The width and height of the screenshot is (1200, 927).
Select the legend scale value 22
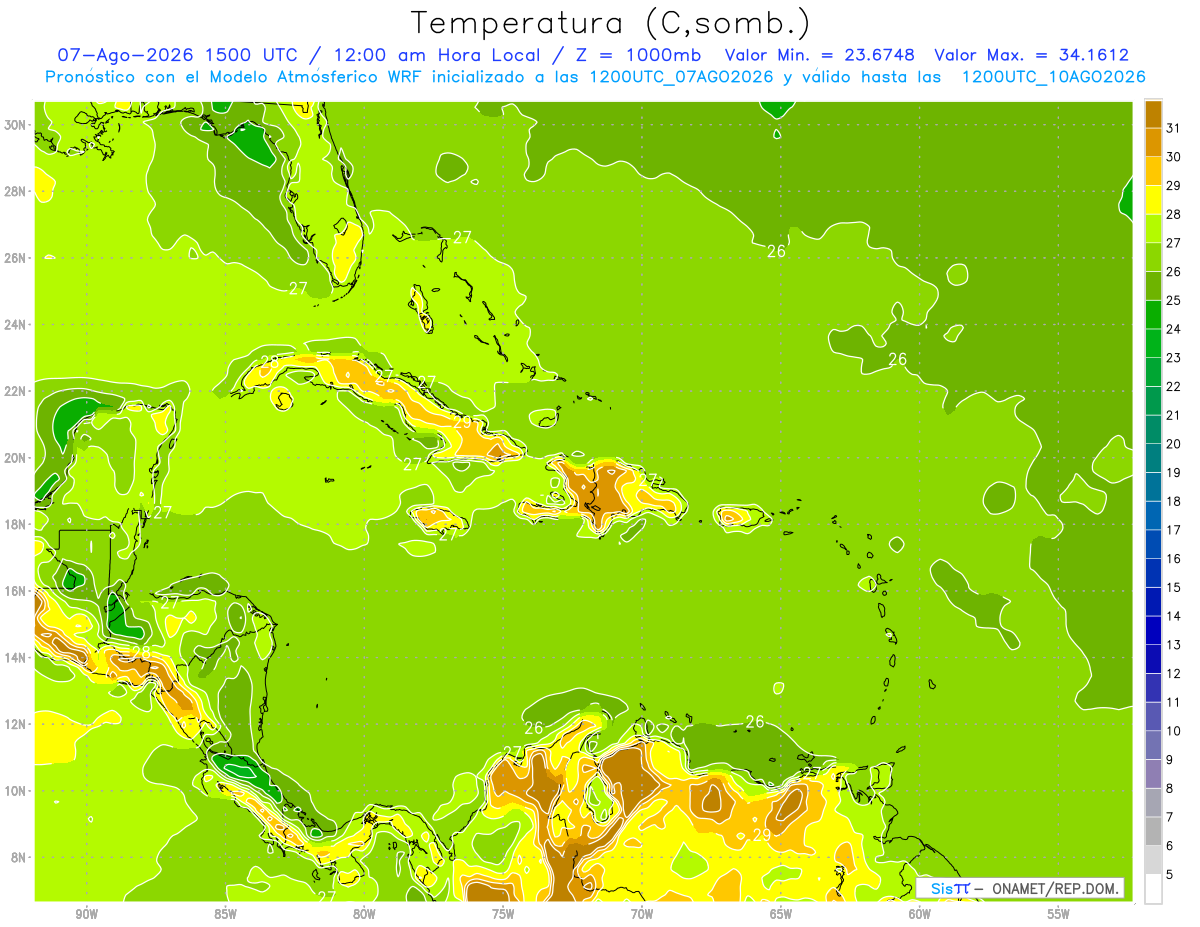click(x=1174, y=386)
